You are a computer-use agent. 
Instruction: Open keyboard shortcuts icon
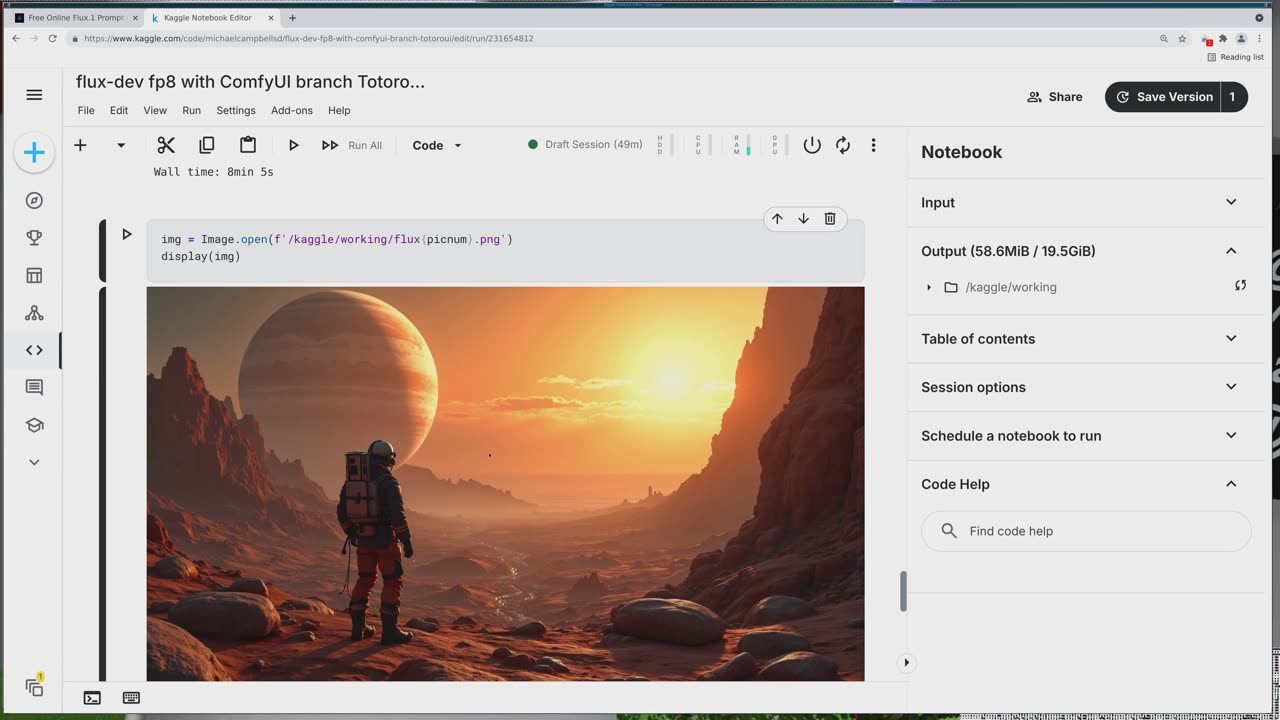(x=131, y=698)
